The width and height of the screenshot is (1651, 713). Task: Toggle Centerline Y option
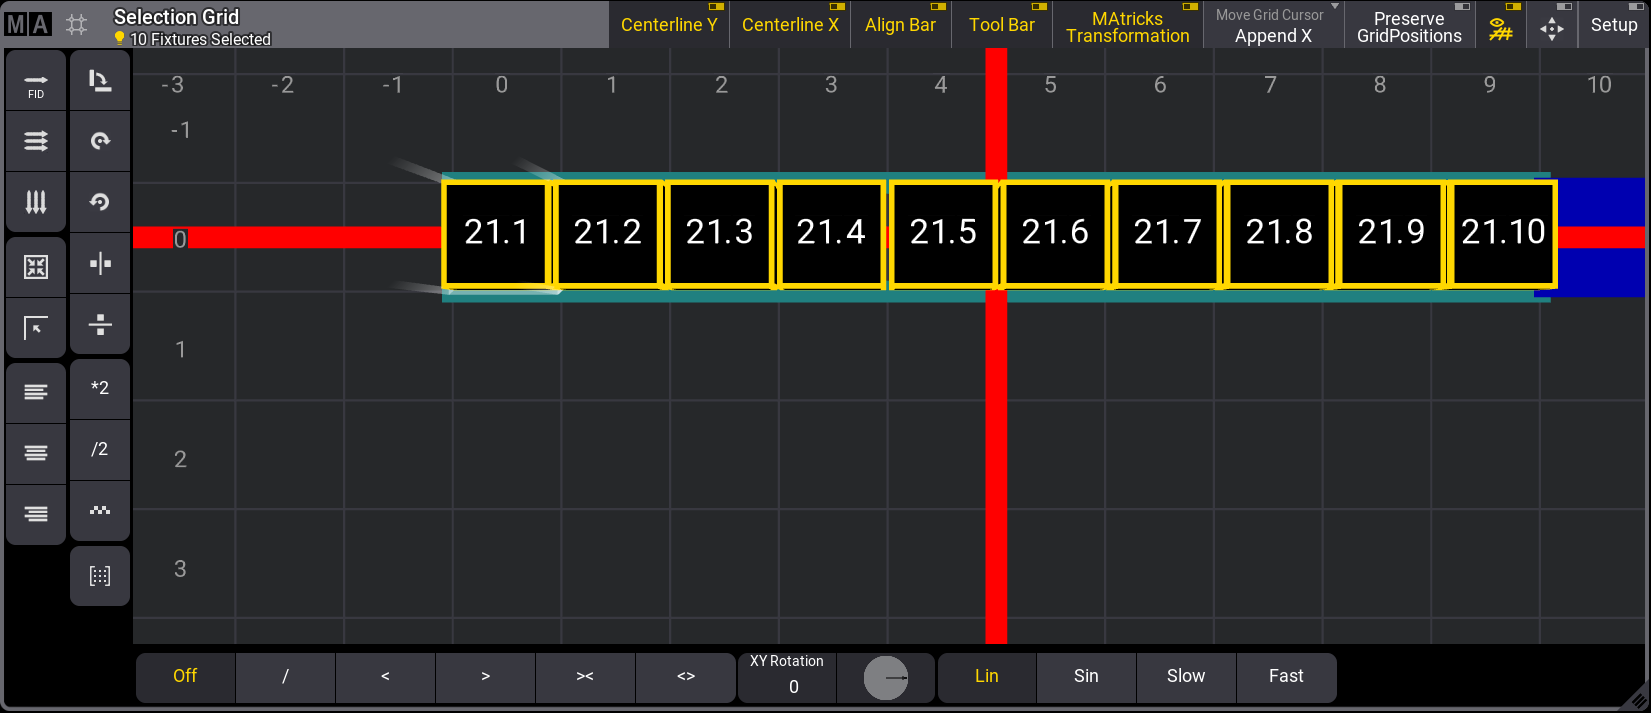tap(669, 25)
